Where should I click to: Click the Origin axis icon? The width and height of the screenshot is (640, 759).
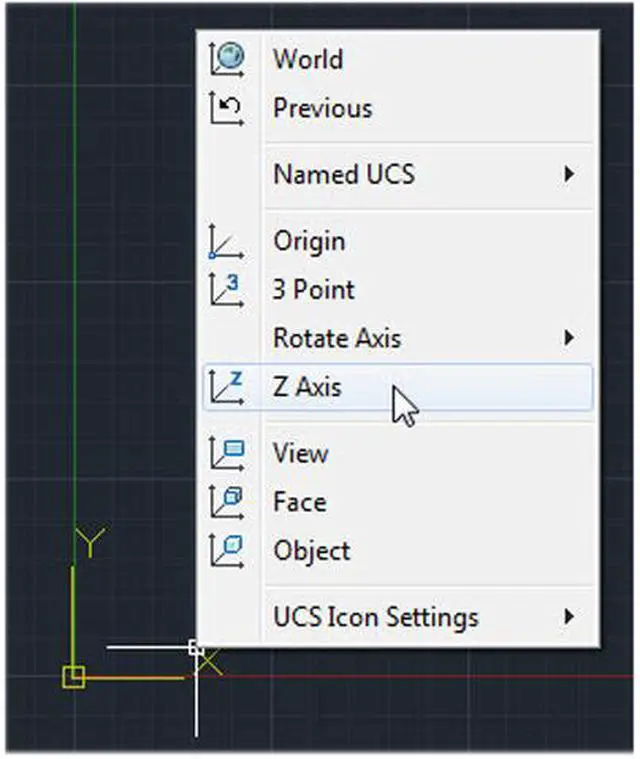(227, 241)
